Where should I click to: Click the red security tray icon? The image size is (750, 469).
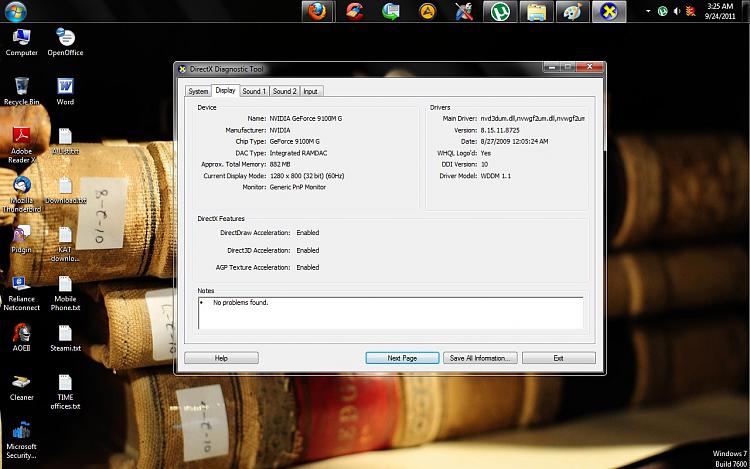690,11
